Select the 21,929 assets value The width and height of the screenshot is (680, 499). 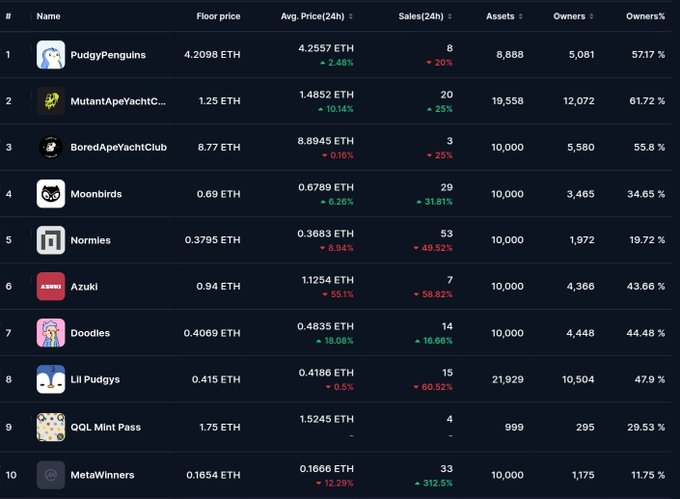point(507,379)
